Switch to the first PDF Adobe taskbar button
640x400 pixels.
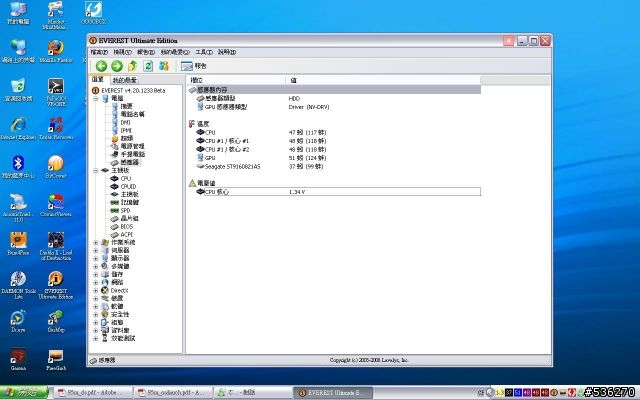(x=93, y=393)
